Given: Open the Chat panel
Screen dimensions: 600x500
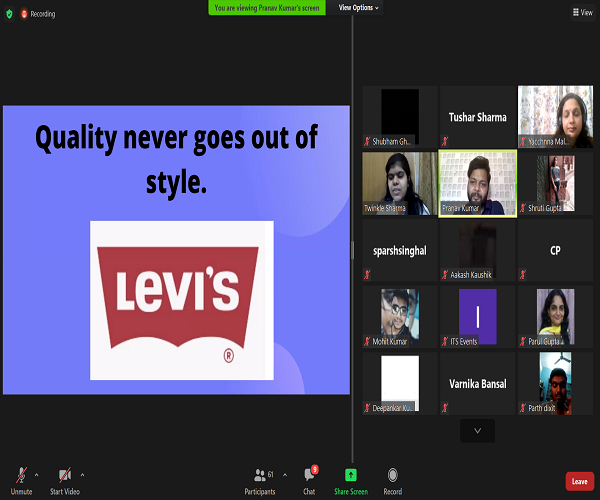Looking at the screenshot, I should tap(309, 482).
